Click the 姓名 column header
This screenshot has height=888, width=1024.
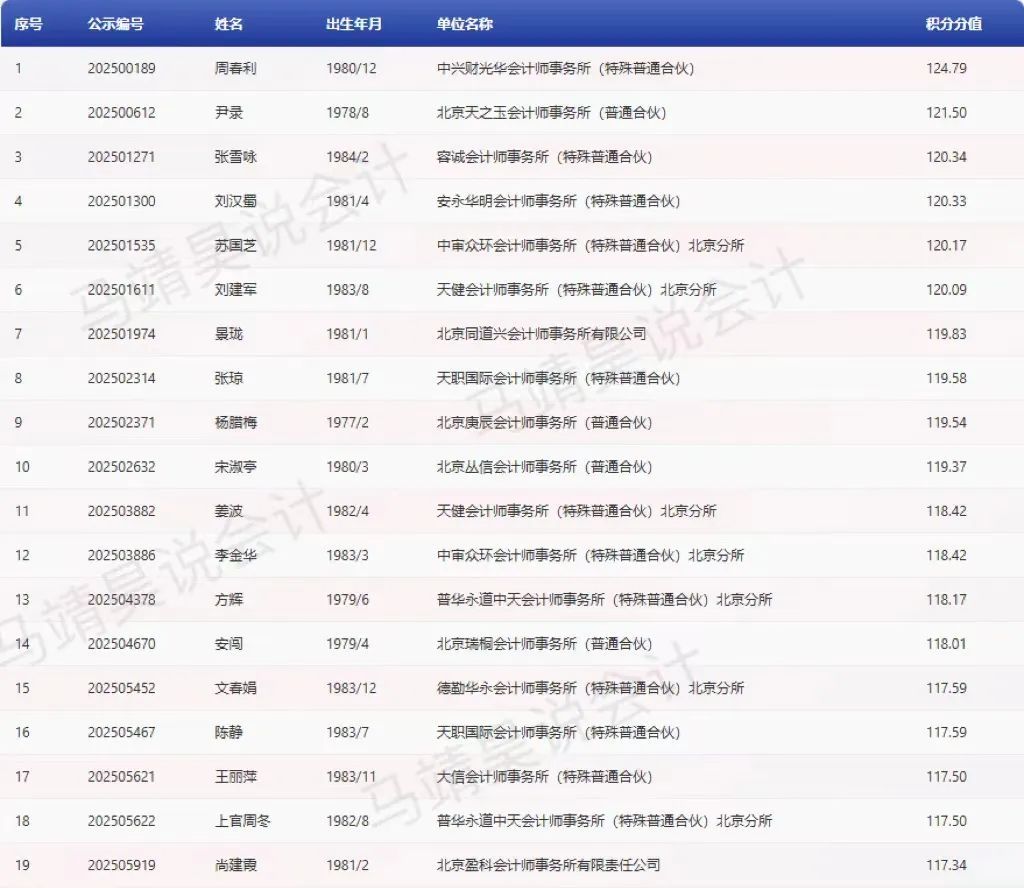[229, 24]
